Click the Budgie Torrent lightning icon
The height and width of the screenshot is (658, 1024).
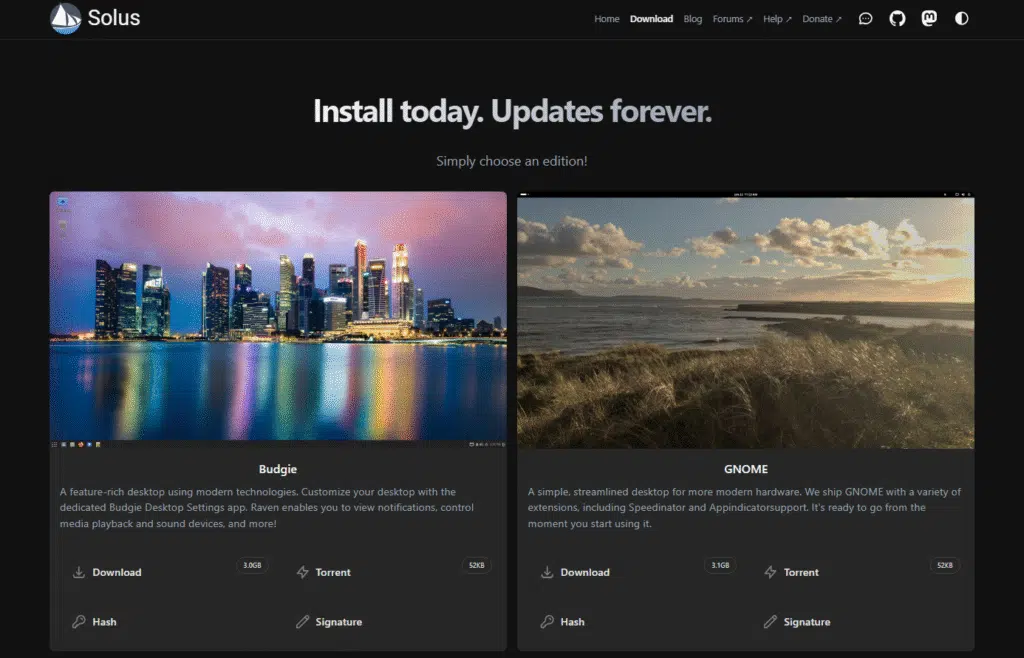(x=303, y=572)
